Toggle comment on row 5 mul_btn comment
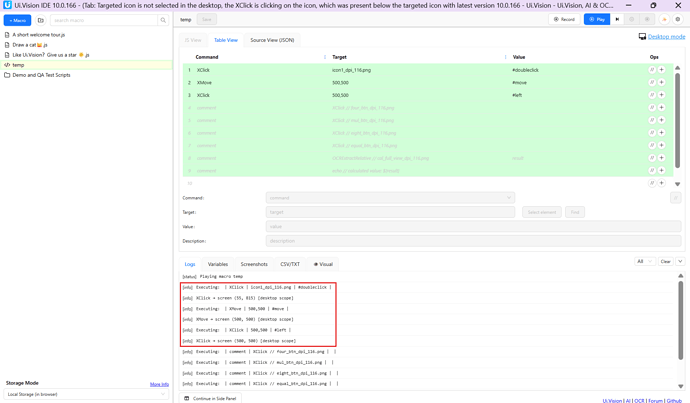690x403 pixels. tap(652, 120)
